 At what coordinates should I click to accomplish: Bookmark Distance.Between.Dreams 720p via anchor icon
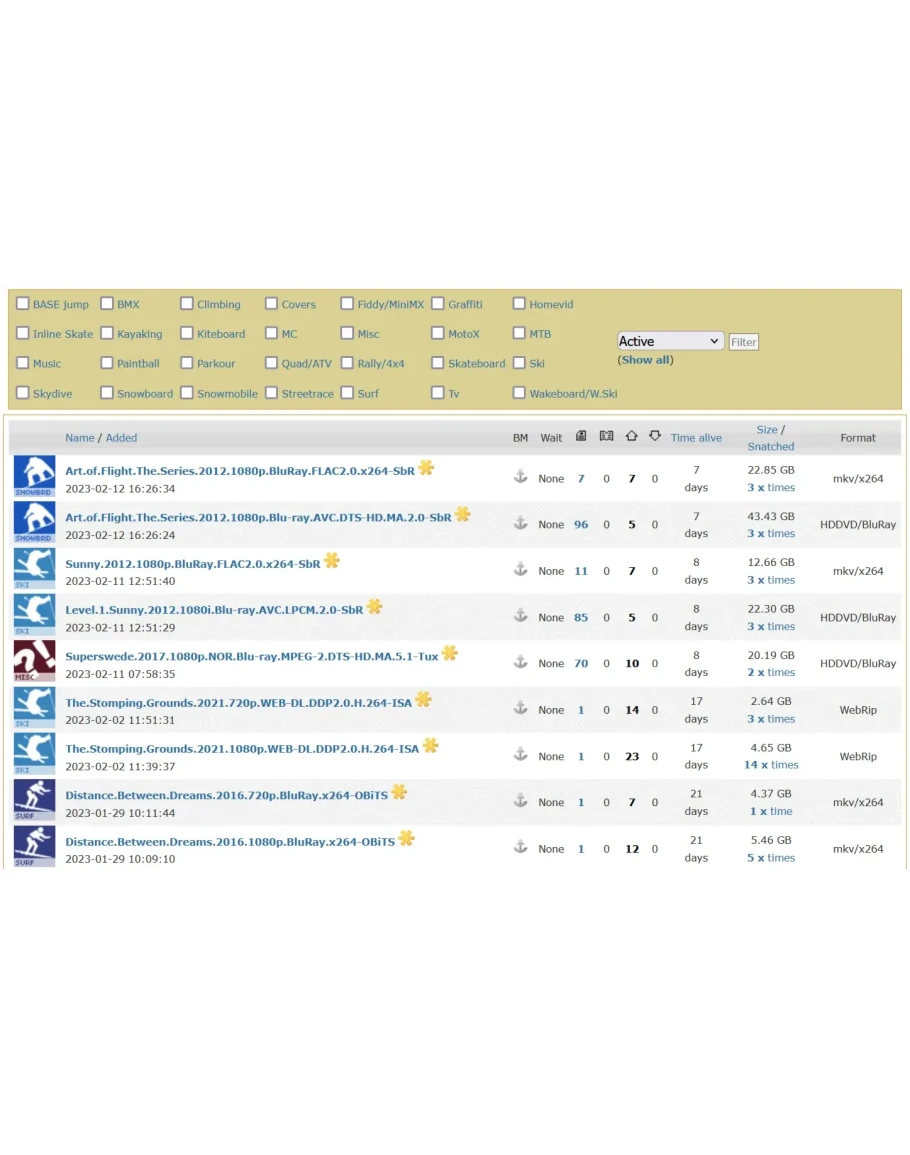(520, 801)
